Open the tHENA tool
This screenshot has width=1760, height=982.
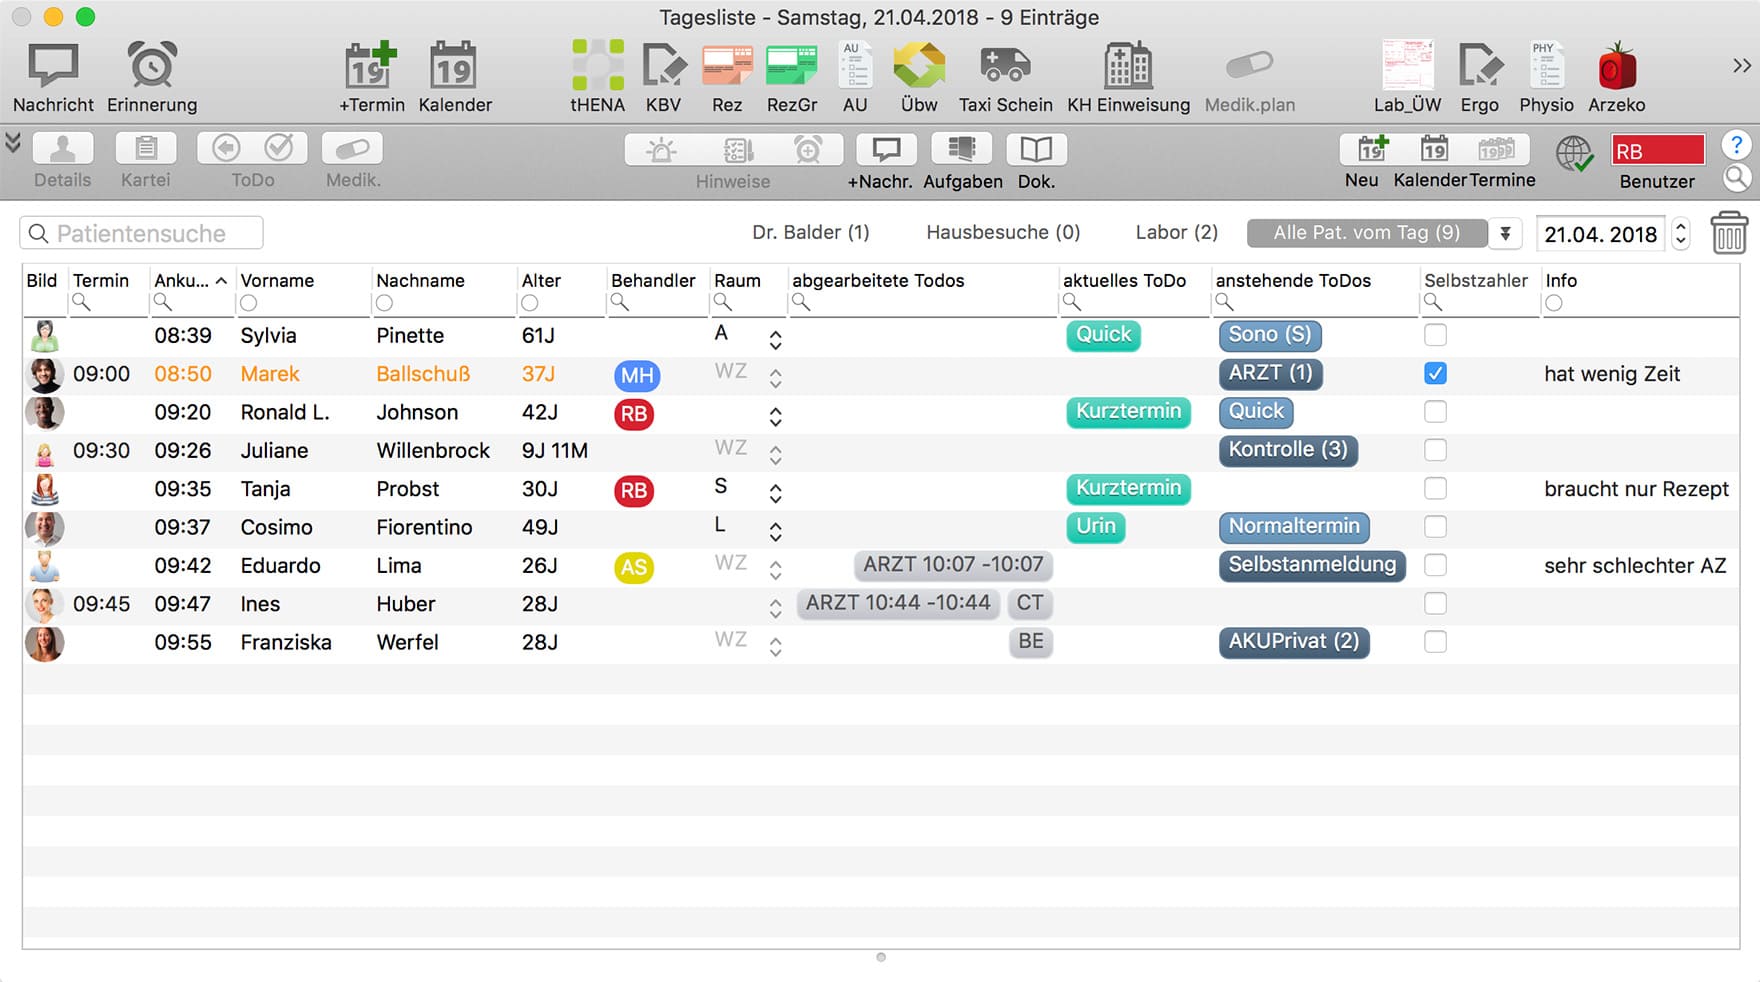597,67
